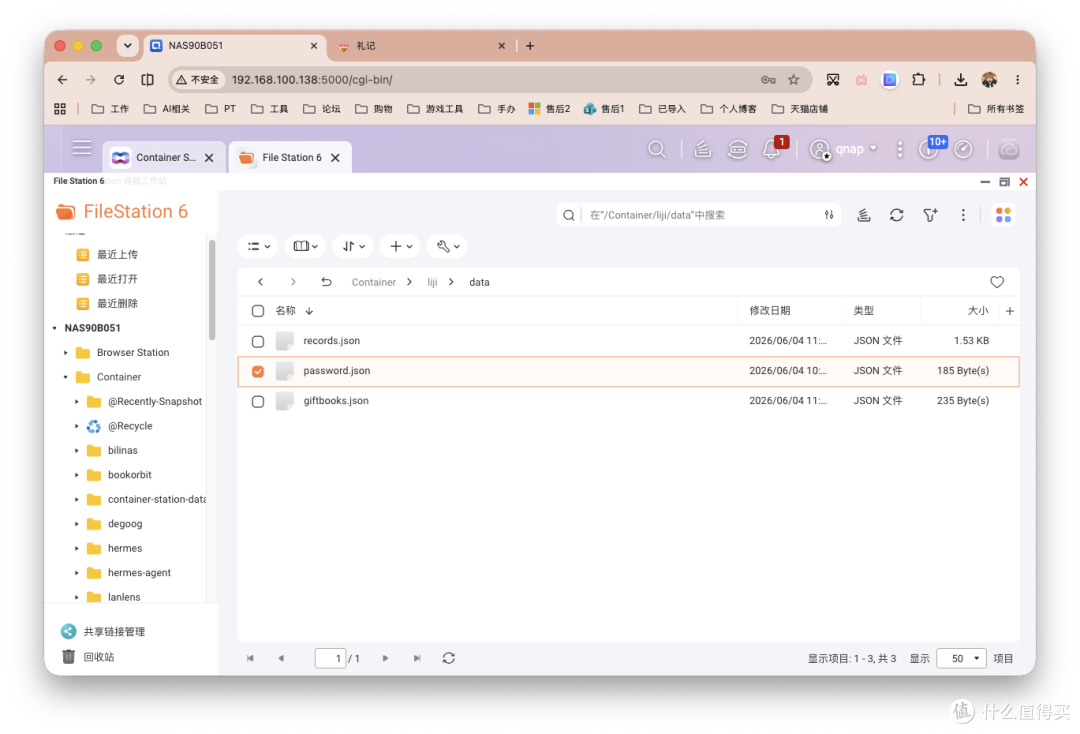Open the QTS main menu hamburger icon

pos(82,147)
